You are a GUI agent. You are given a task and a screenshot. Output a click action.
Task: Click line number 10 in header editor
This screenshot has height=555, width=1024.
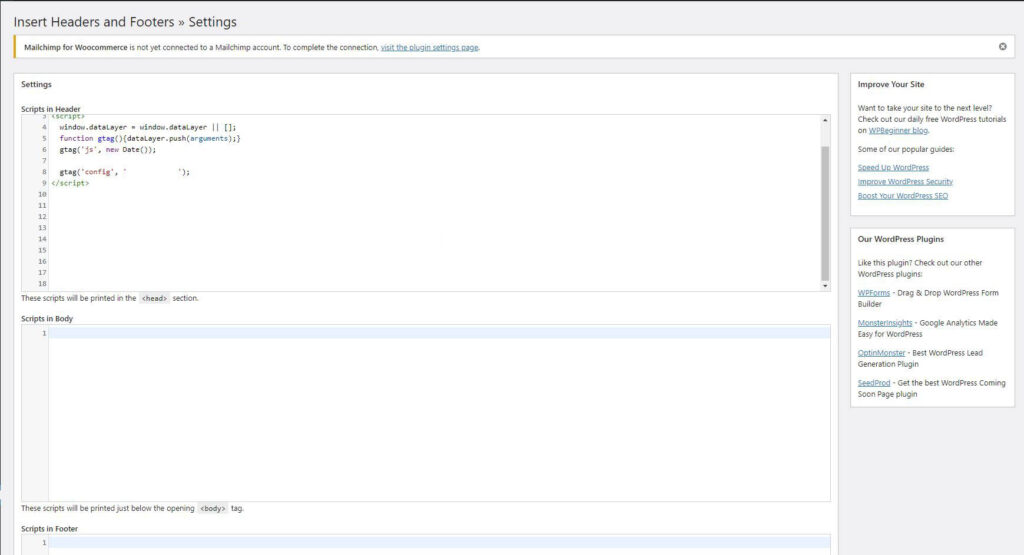pyautogui.click(x=42, y=195)
